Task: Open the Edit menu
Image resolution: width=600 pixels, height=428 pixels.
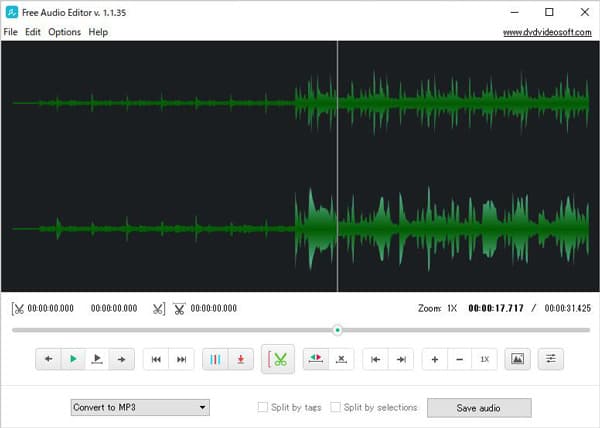Action: [x=33, y=32]
